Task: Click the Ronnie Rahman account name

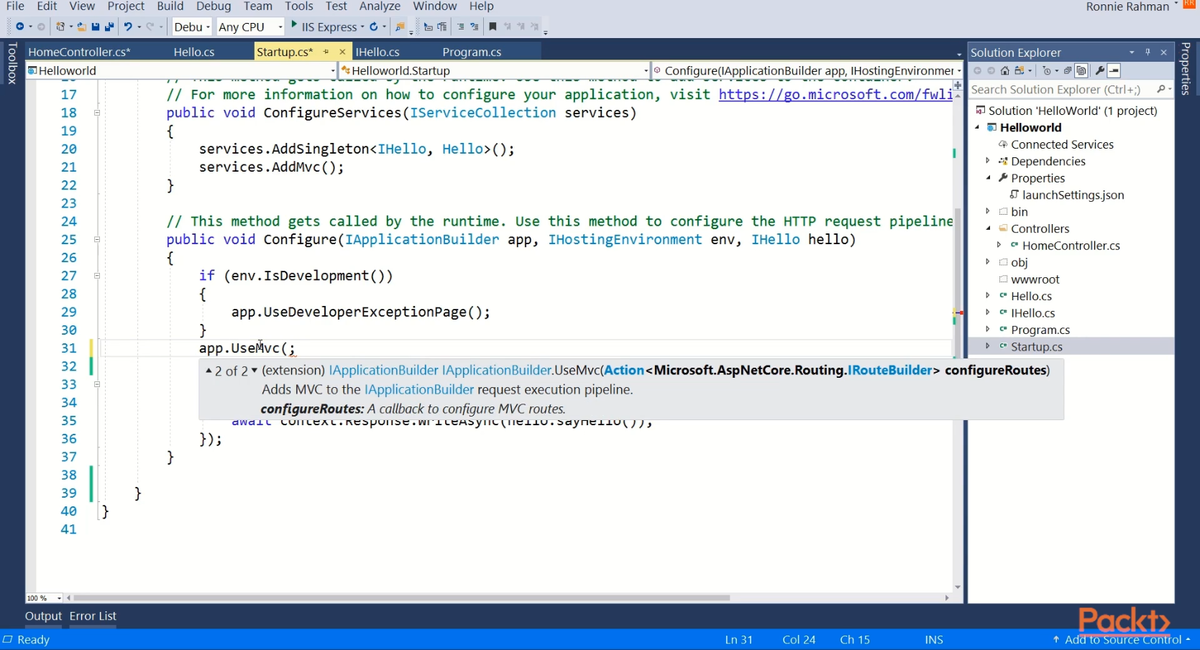Action: pyautogui.click(x=1127, y=6)
